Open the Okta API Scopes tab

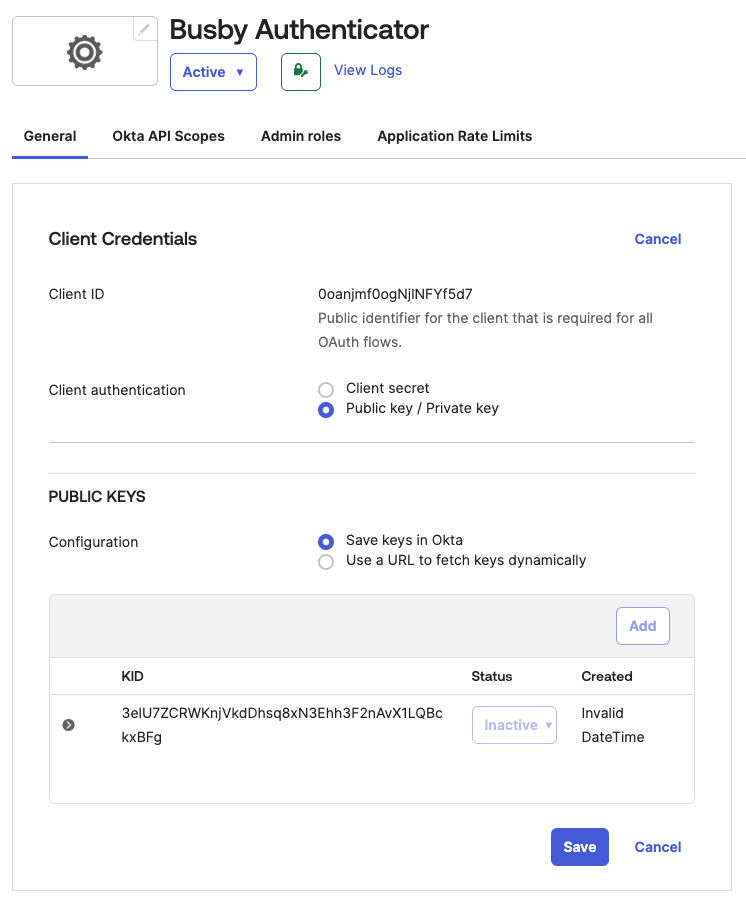tap(168, 136)
